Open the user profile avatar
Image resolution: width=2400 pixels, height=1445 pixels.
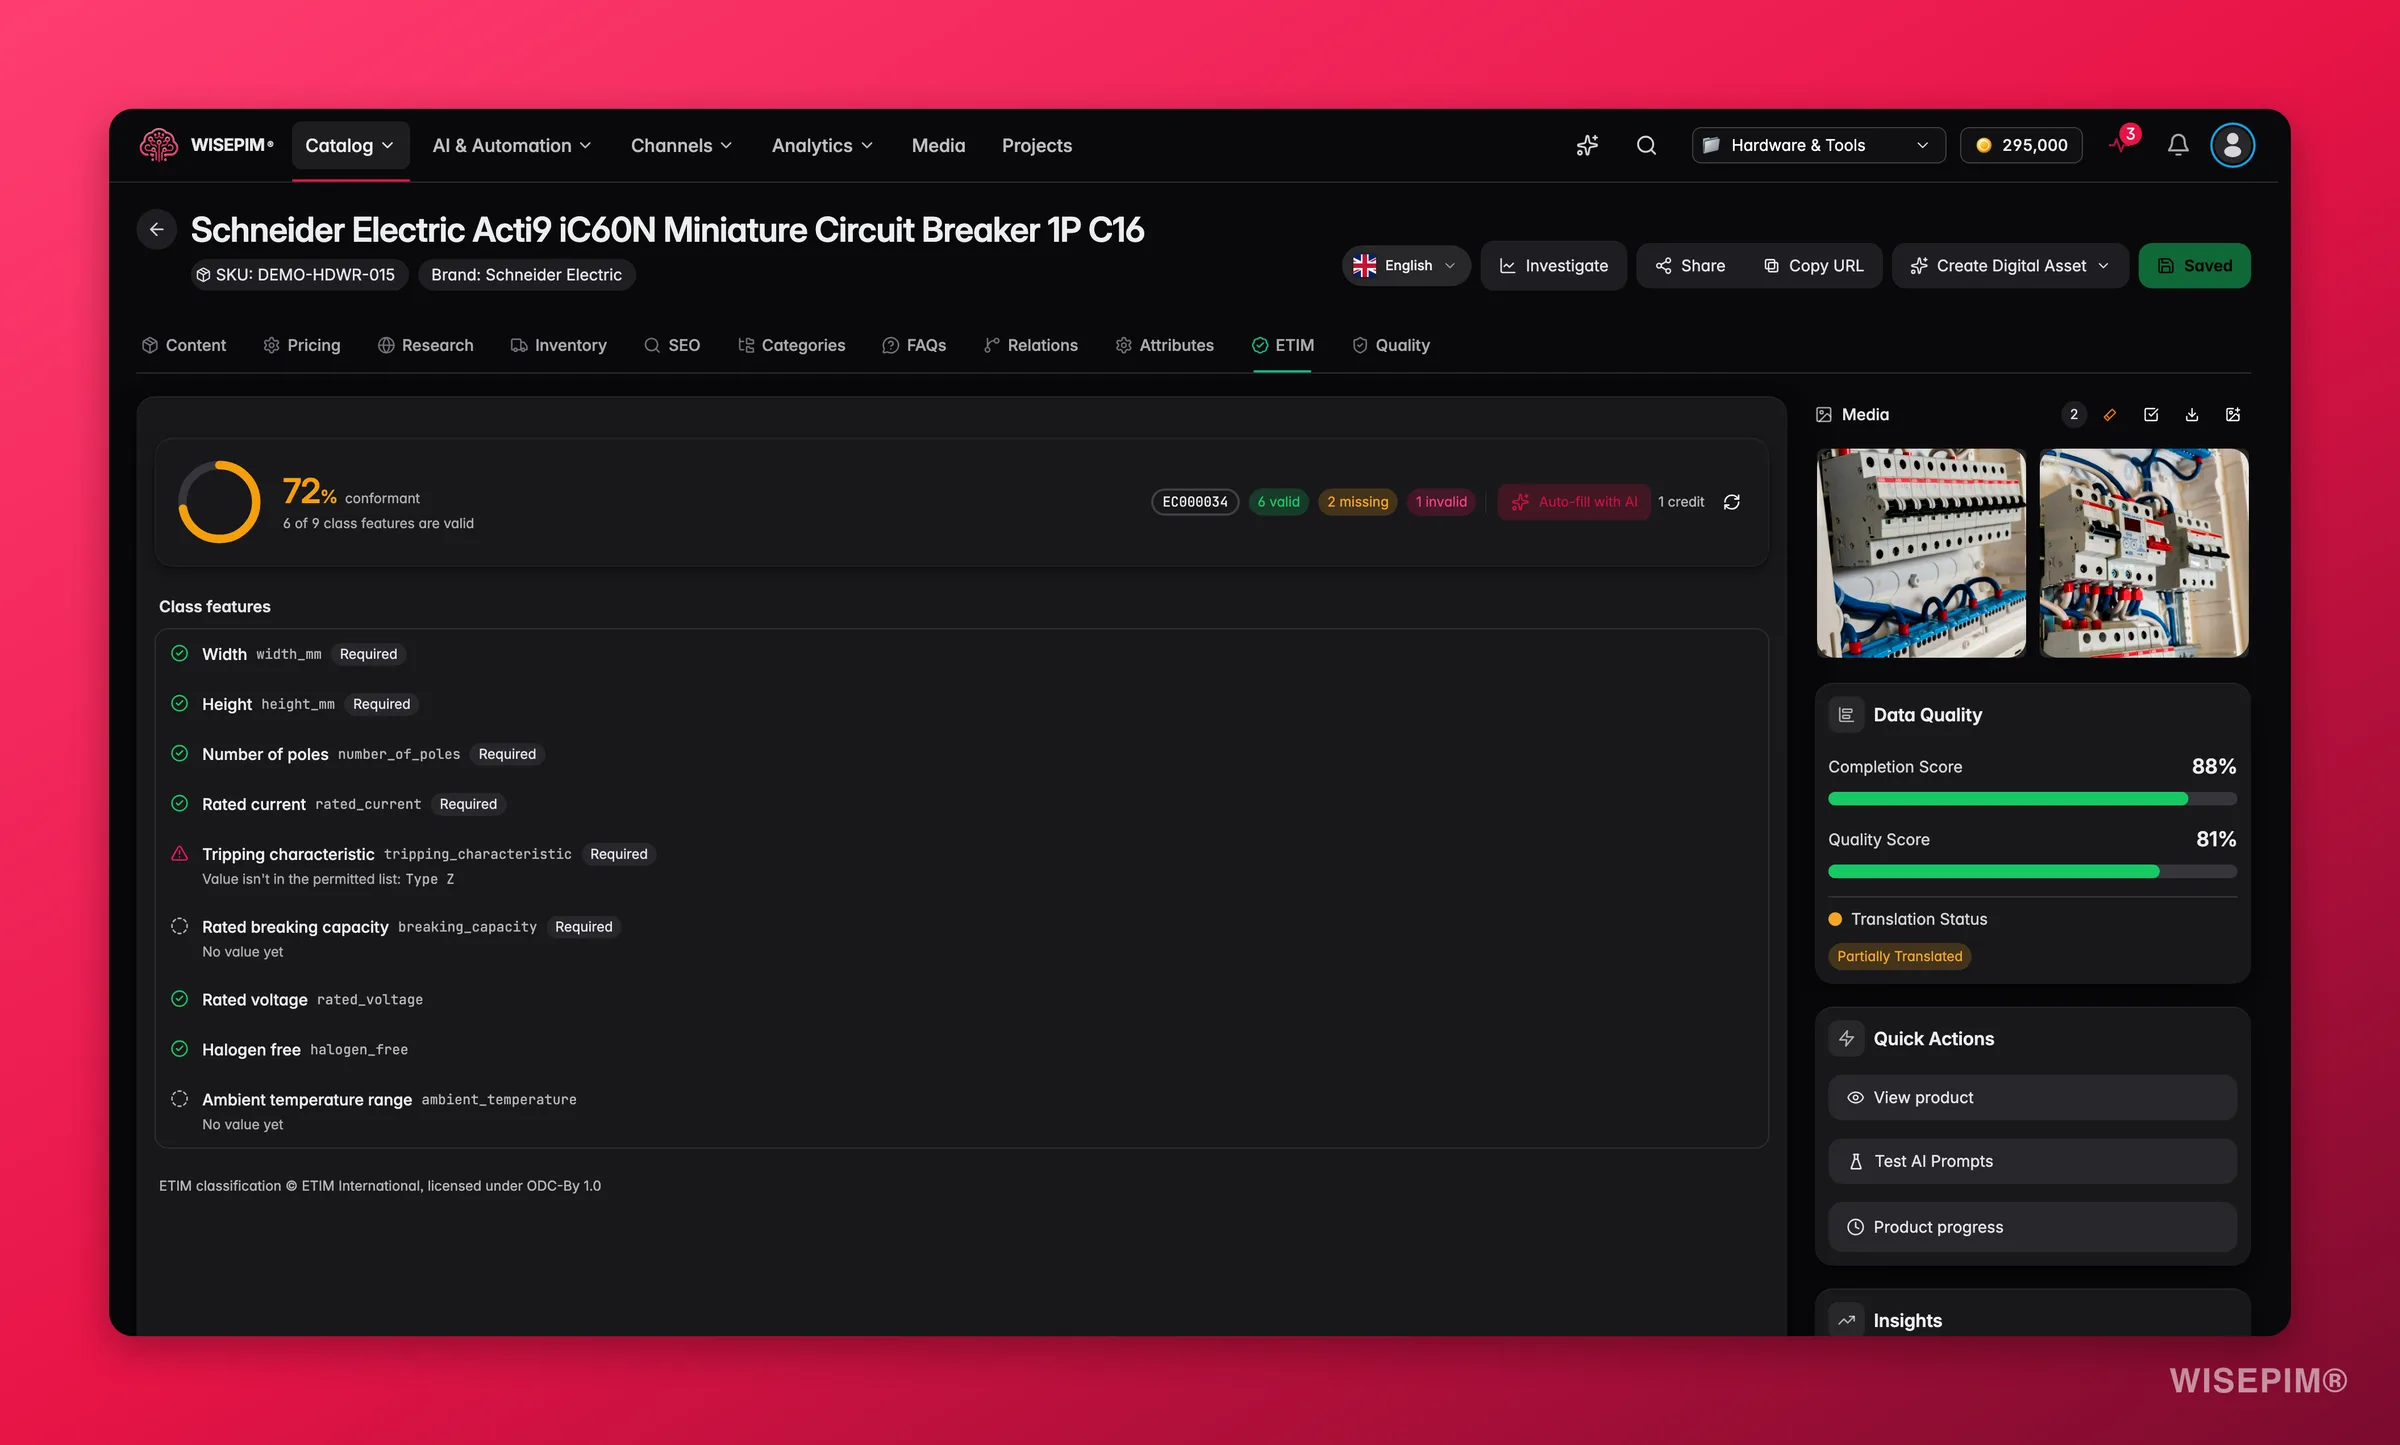pyautogui.click(x=2232, y=146)
